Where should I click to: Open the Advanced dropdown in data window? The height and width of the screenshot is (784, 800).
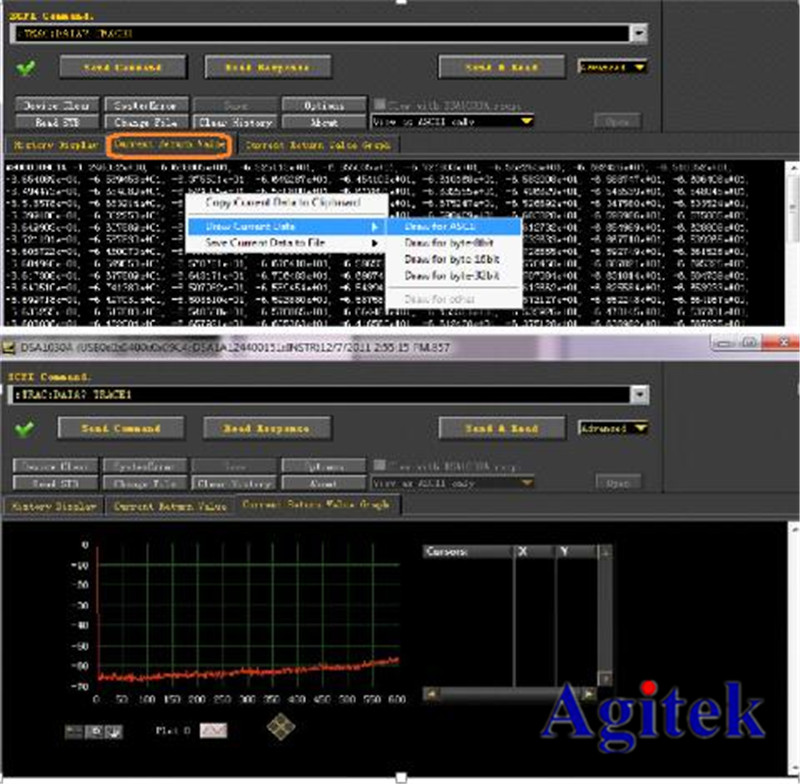613,67
